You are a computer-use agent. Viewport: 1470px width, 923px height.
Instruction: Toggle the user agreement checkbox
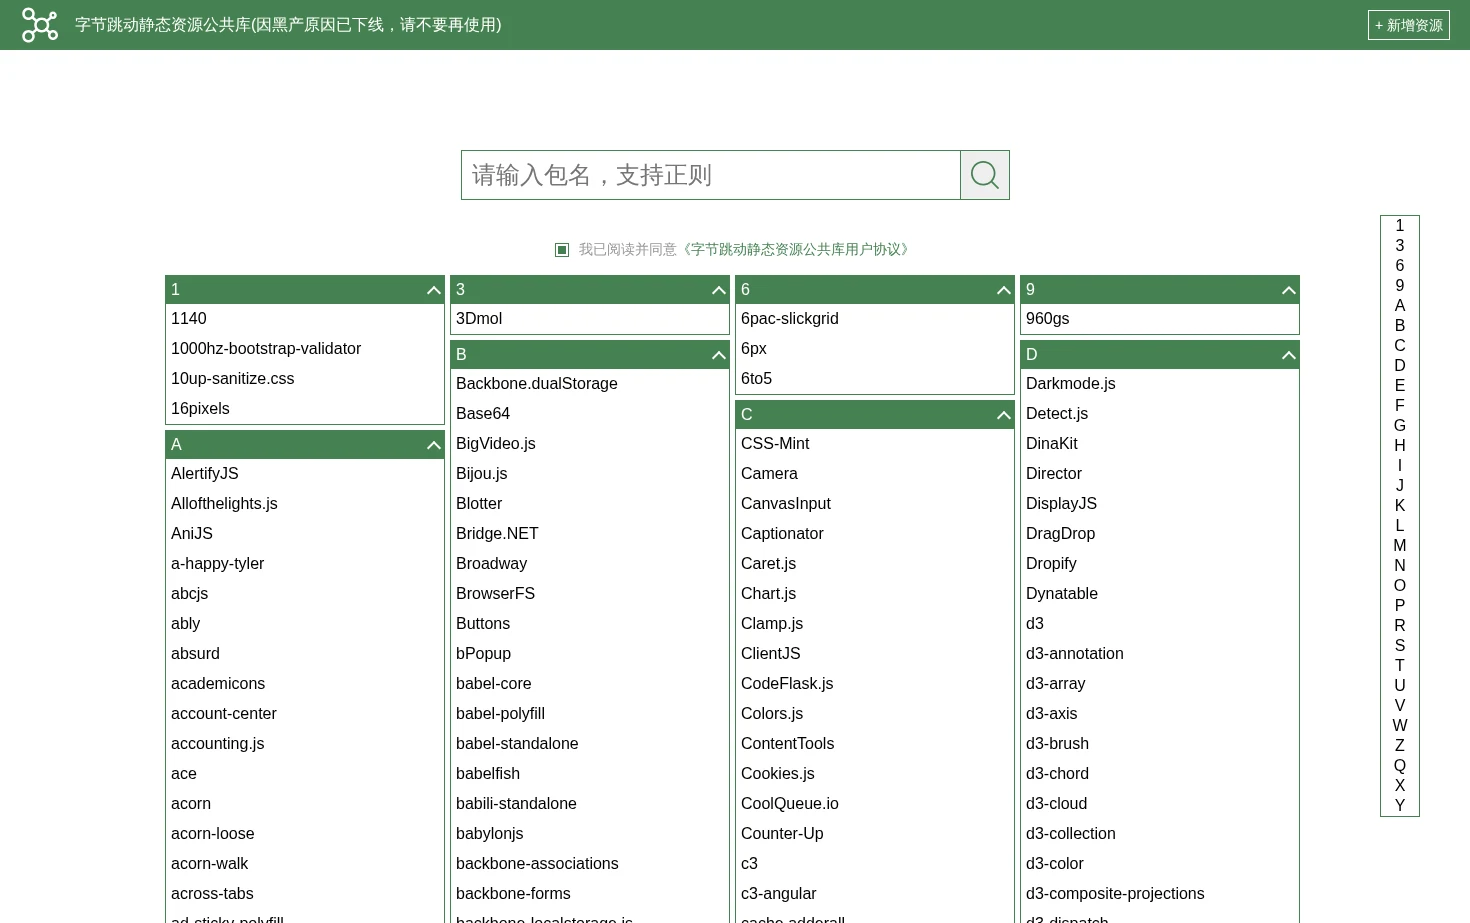tap(562, 250)
